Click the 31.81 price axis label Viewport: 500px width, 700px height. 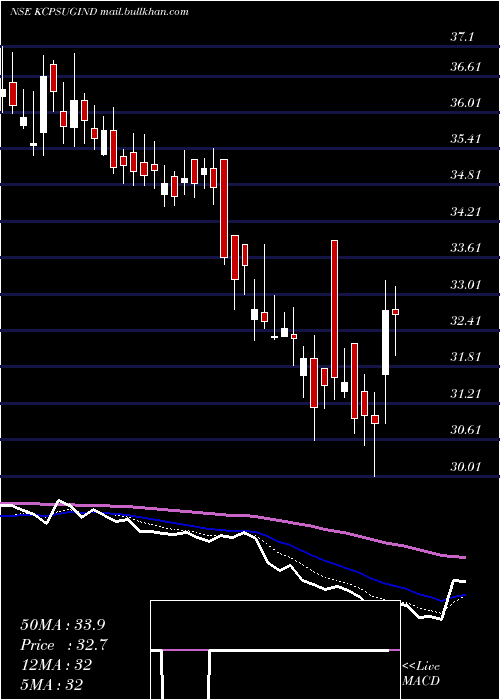[465, 357]
